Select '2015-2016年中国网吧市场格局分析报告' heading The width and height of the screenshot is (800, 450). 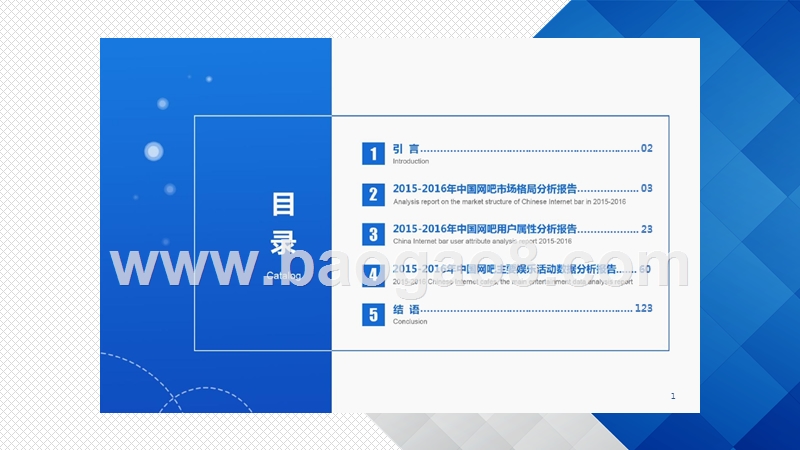click(x=485, y=189)
